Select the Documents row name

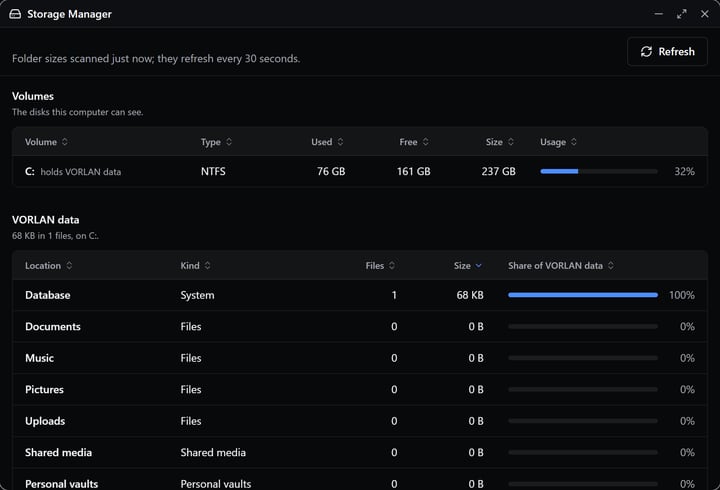(53, 327)
